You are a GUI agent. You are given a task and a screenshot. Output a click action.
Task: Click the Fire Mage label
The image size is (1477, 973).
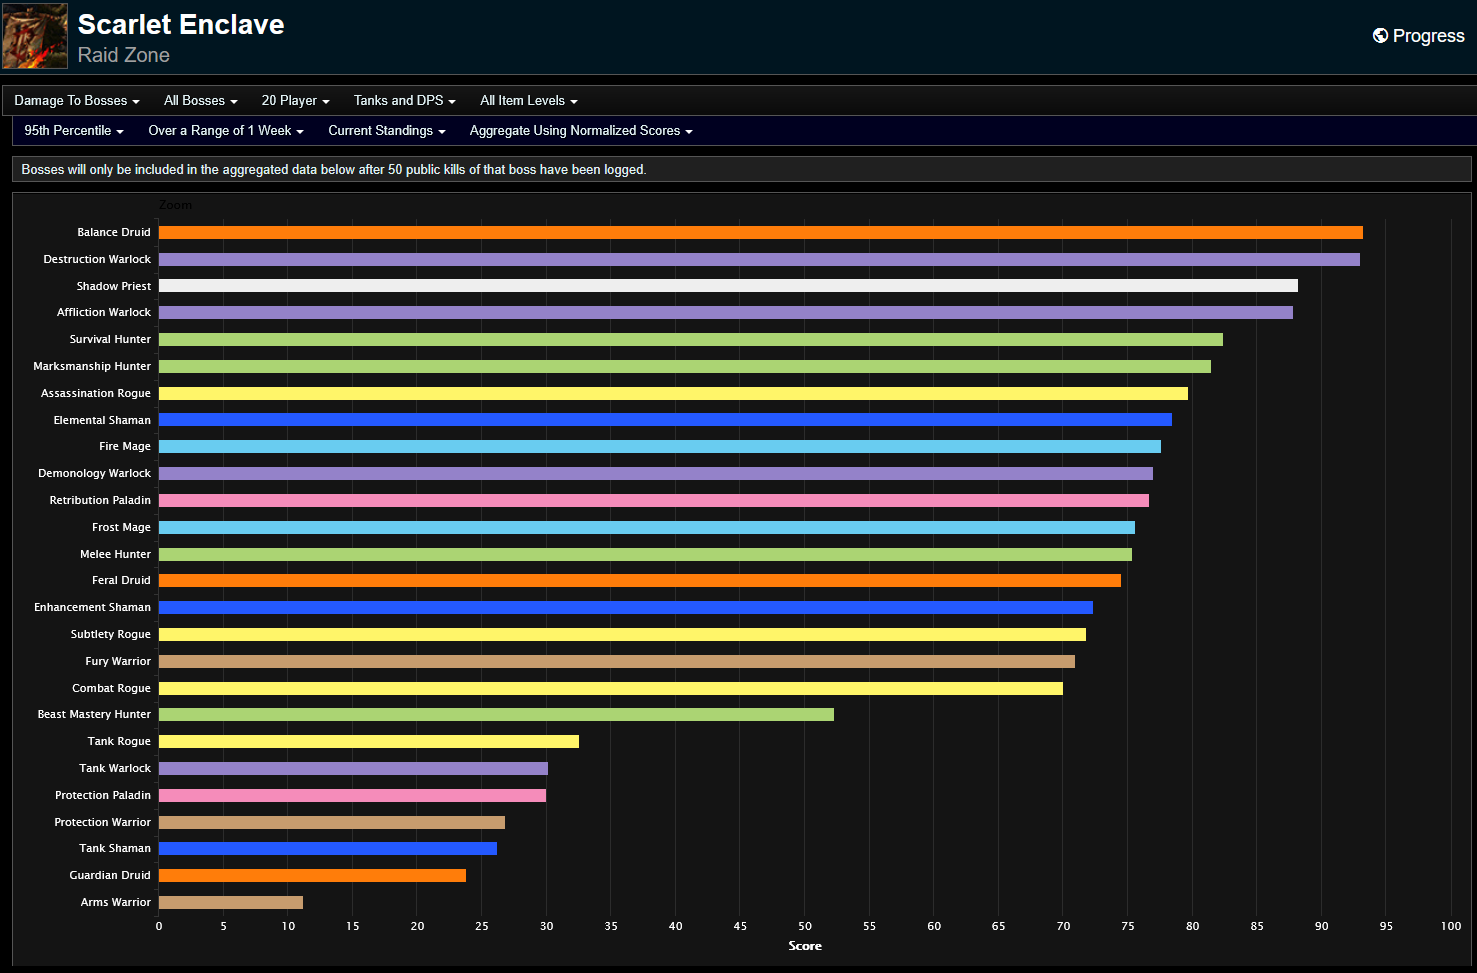125,446
